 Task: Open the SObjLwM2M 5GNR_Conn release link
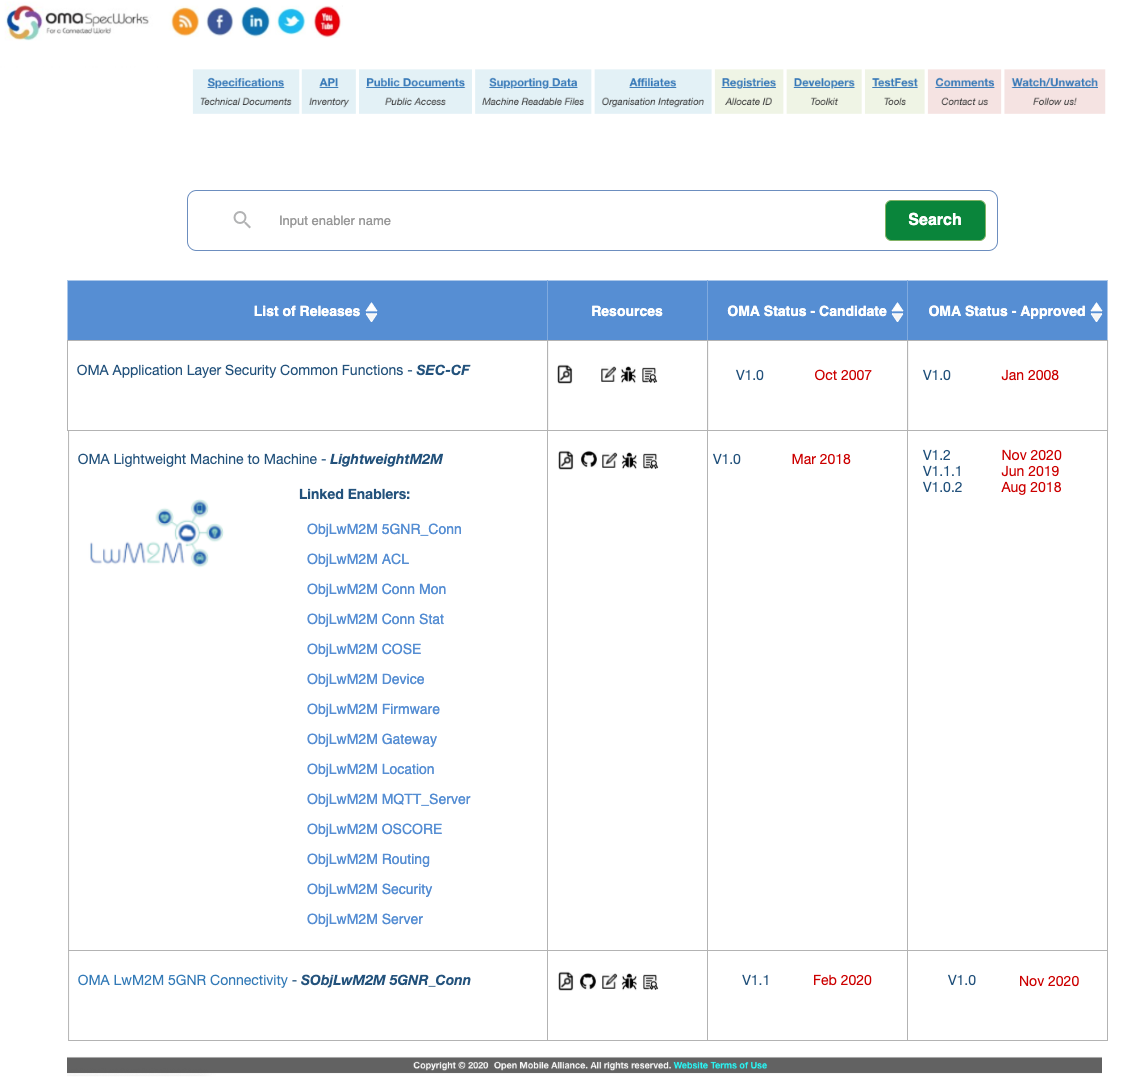pos(274,980)
